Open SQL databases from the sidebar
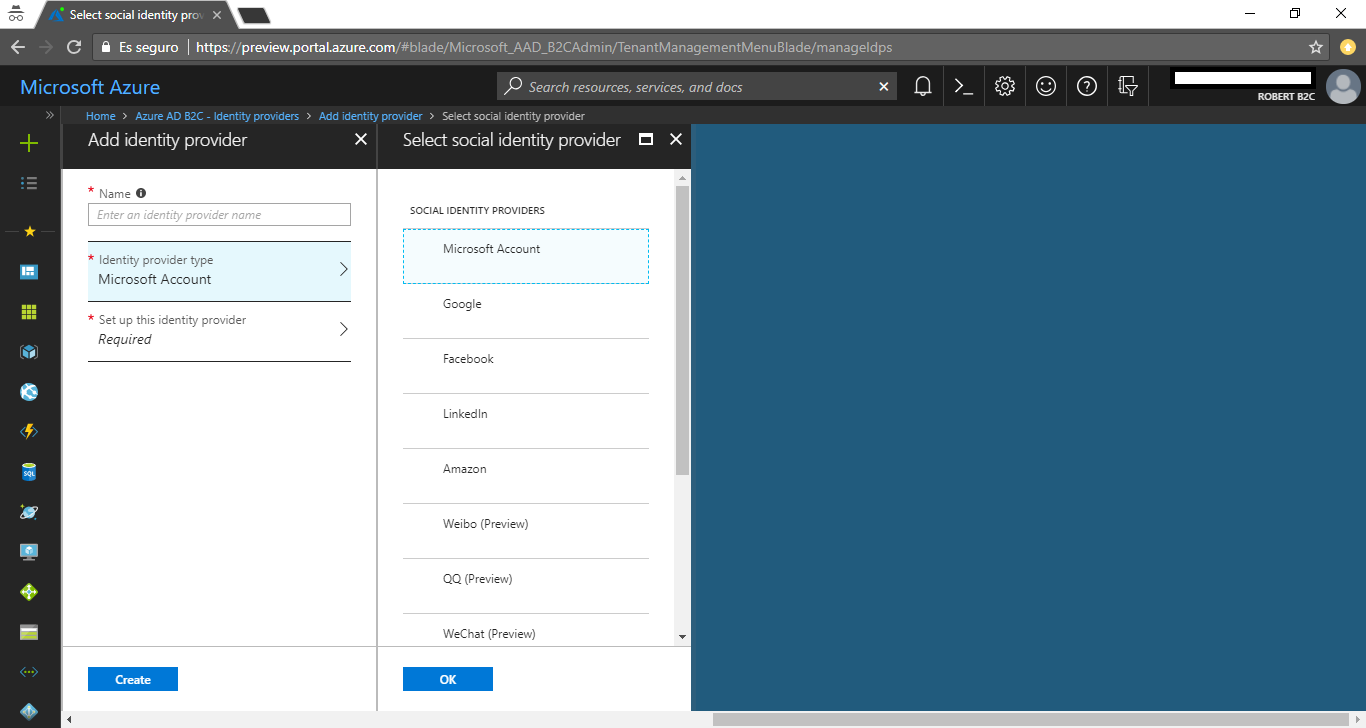Viewport: 1366px width, 728px height. pos(29,471)
